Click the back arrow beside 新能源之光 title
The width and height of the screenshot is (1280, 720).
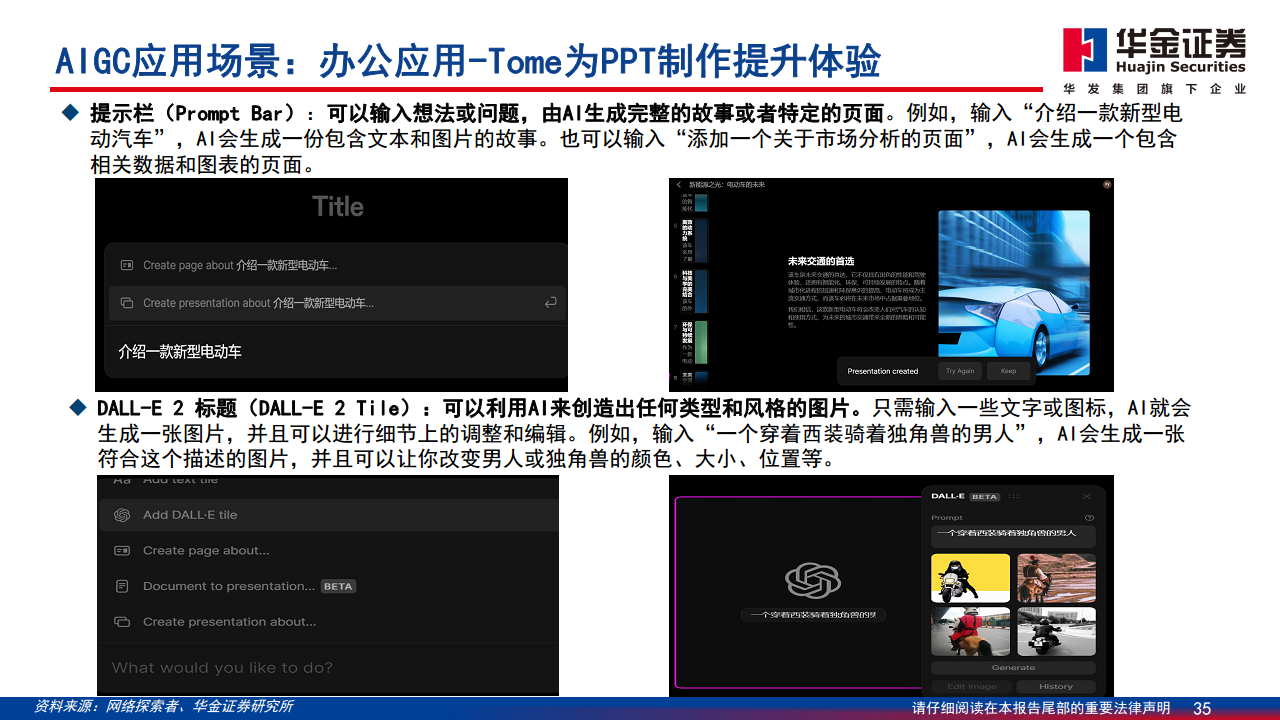[679, 185]
